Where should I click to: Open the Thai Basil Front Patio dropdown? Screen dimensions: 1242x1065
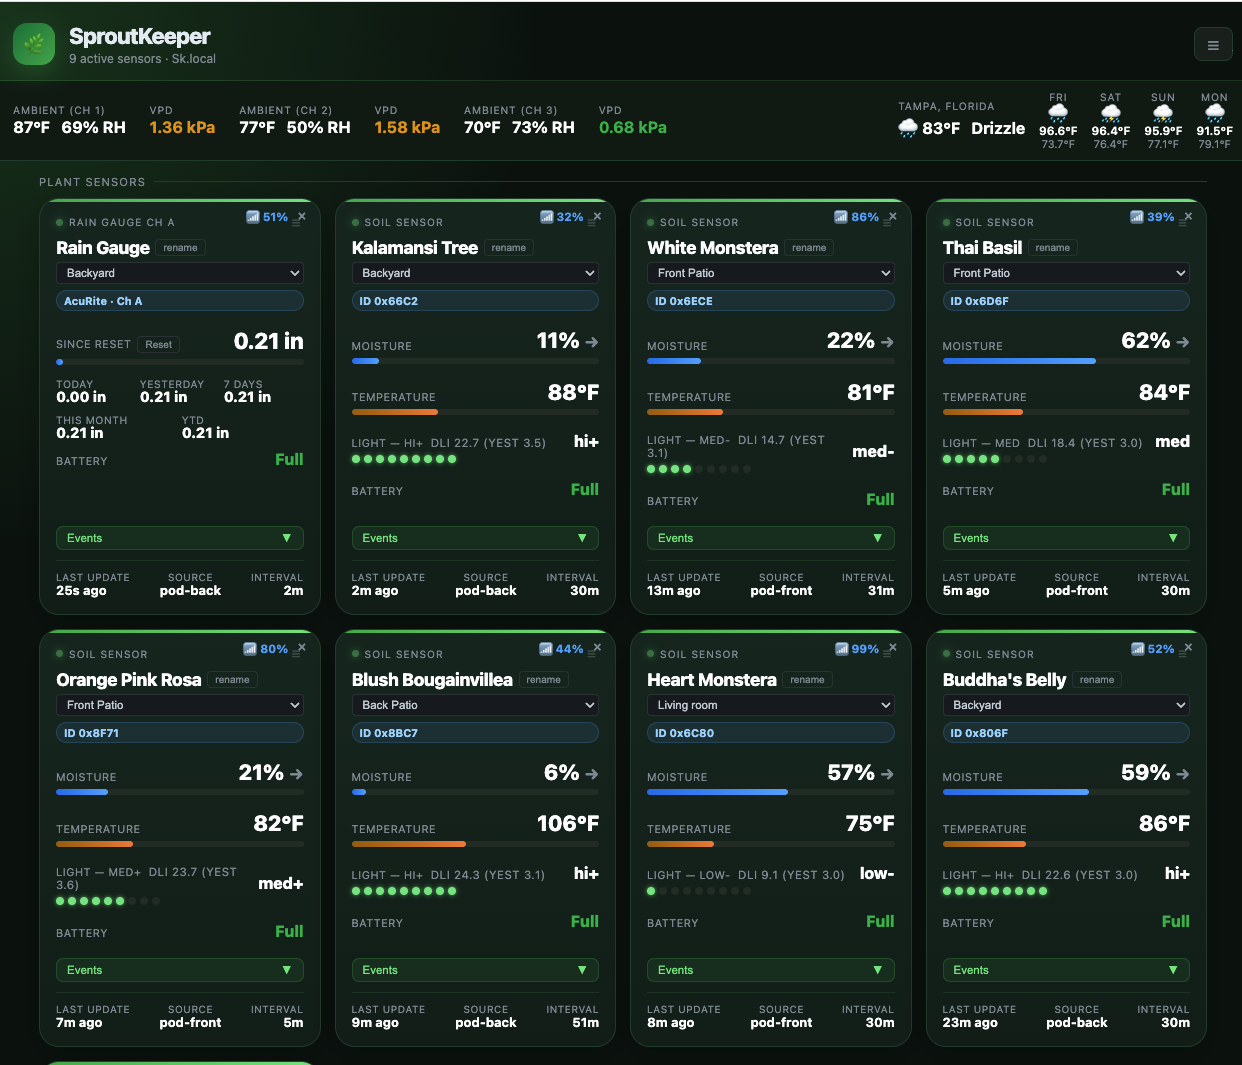[x=1066, y=273]
